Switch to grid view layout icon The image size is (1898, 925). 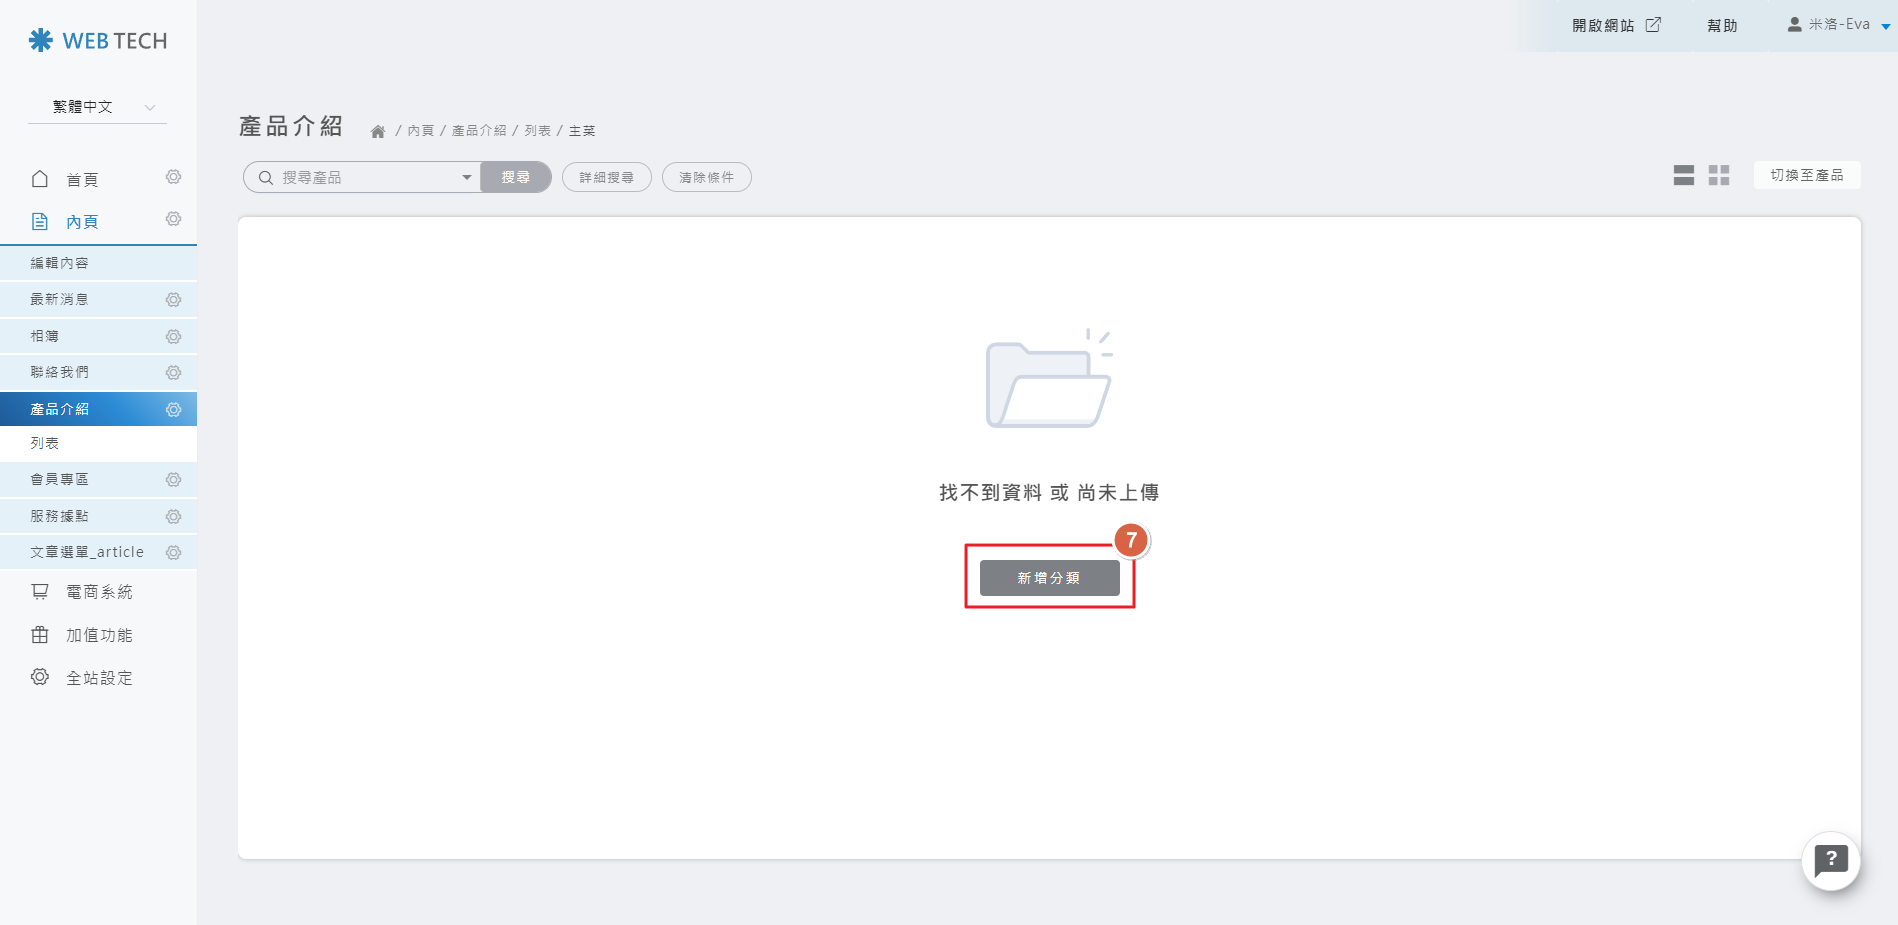pyautogui.click(x=1719, y=176)
